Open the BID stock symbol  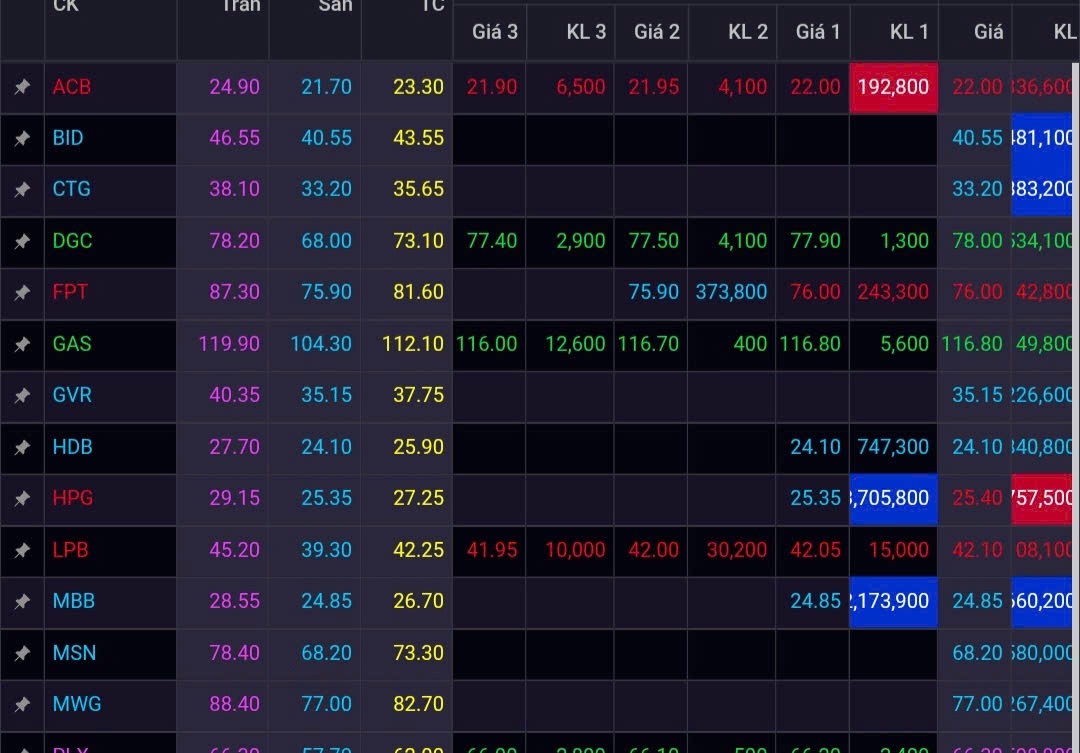click(68, 138)
